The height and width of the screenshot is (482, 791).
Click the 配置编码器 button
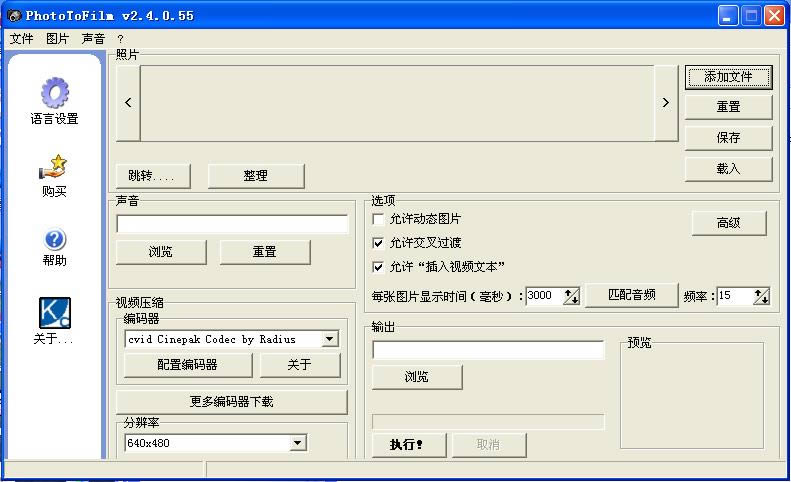(x=188, y=365)
